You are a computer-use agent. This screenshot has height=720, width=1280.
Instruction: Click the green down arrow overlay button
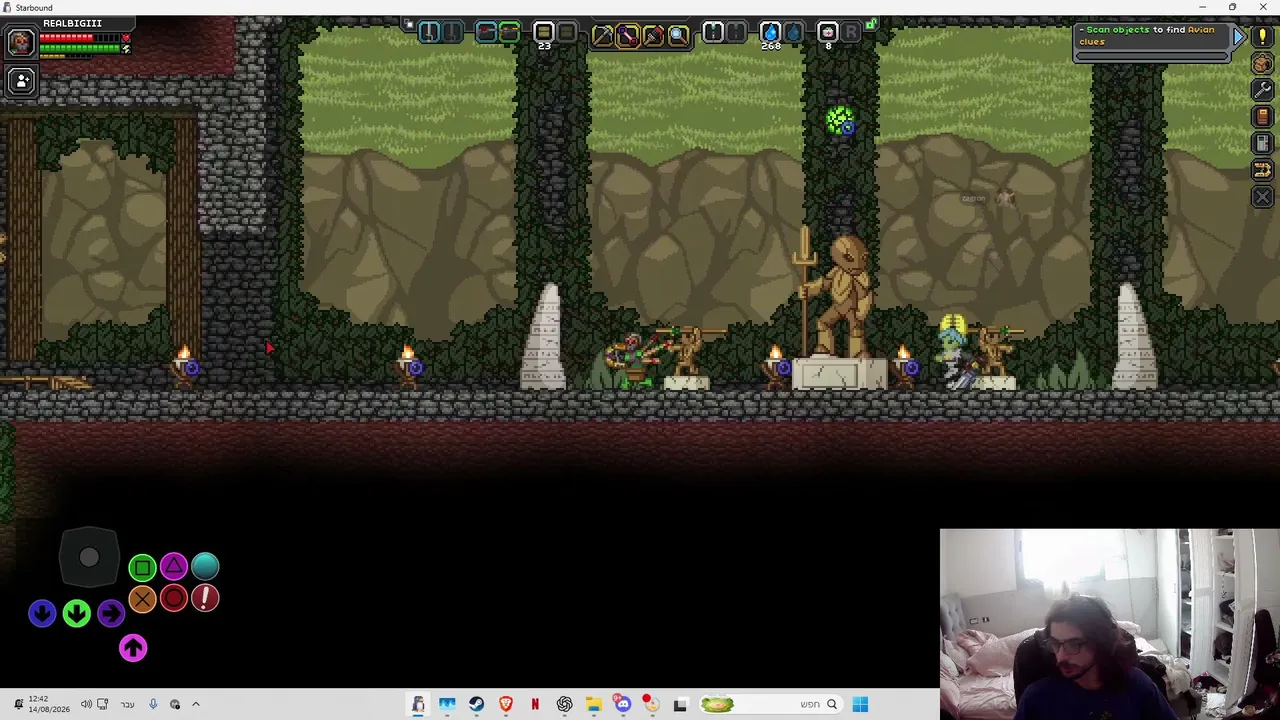click(77, 613)
